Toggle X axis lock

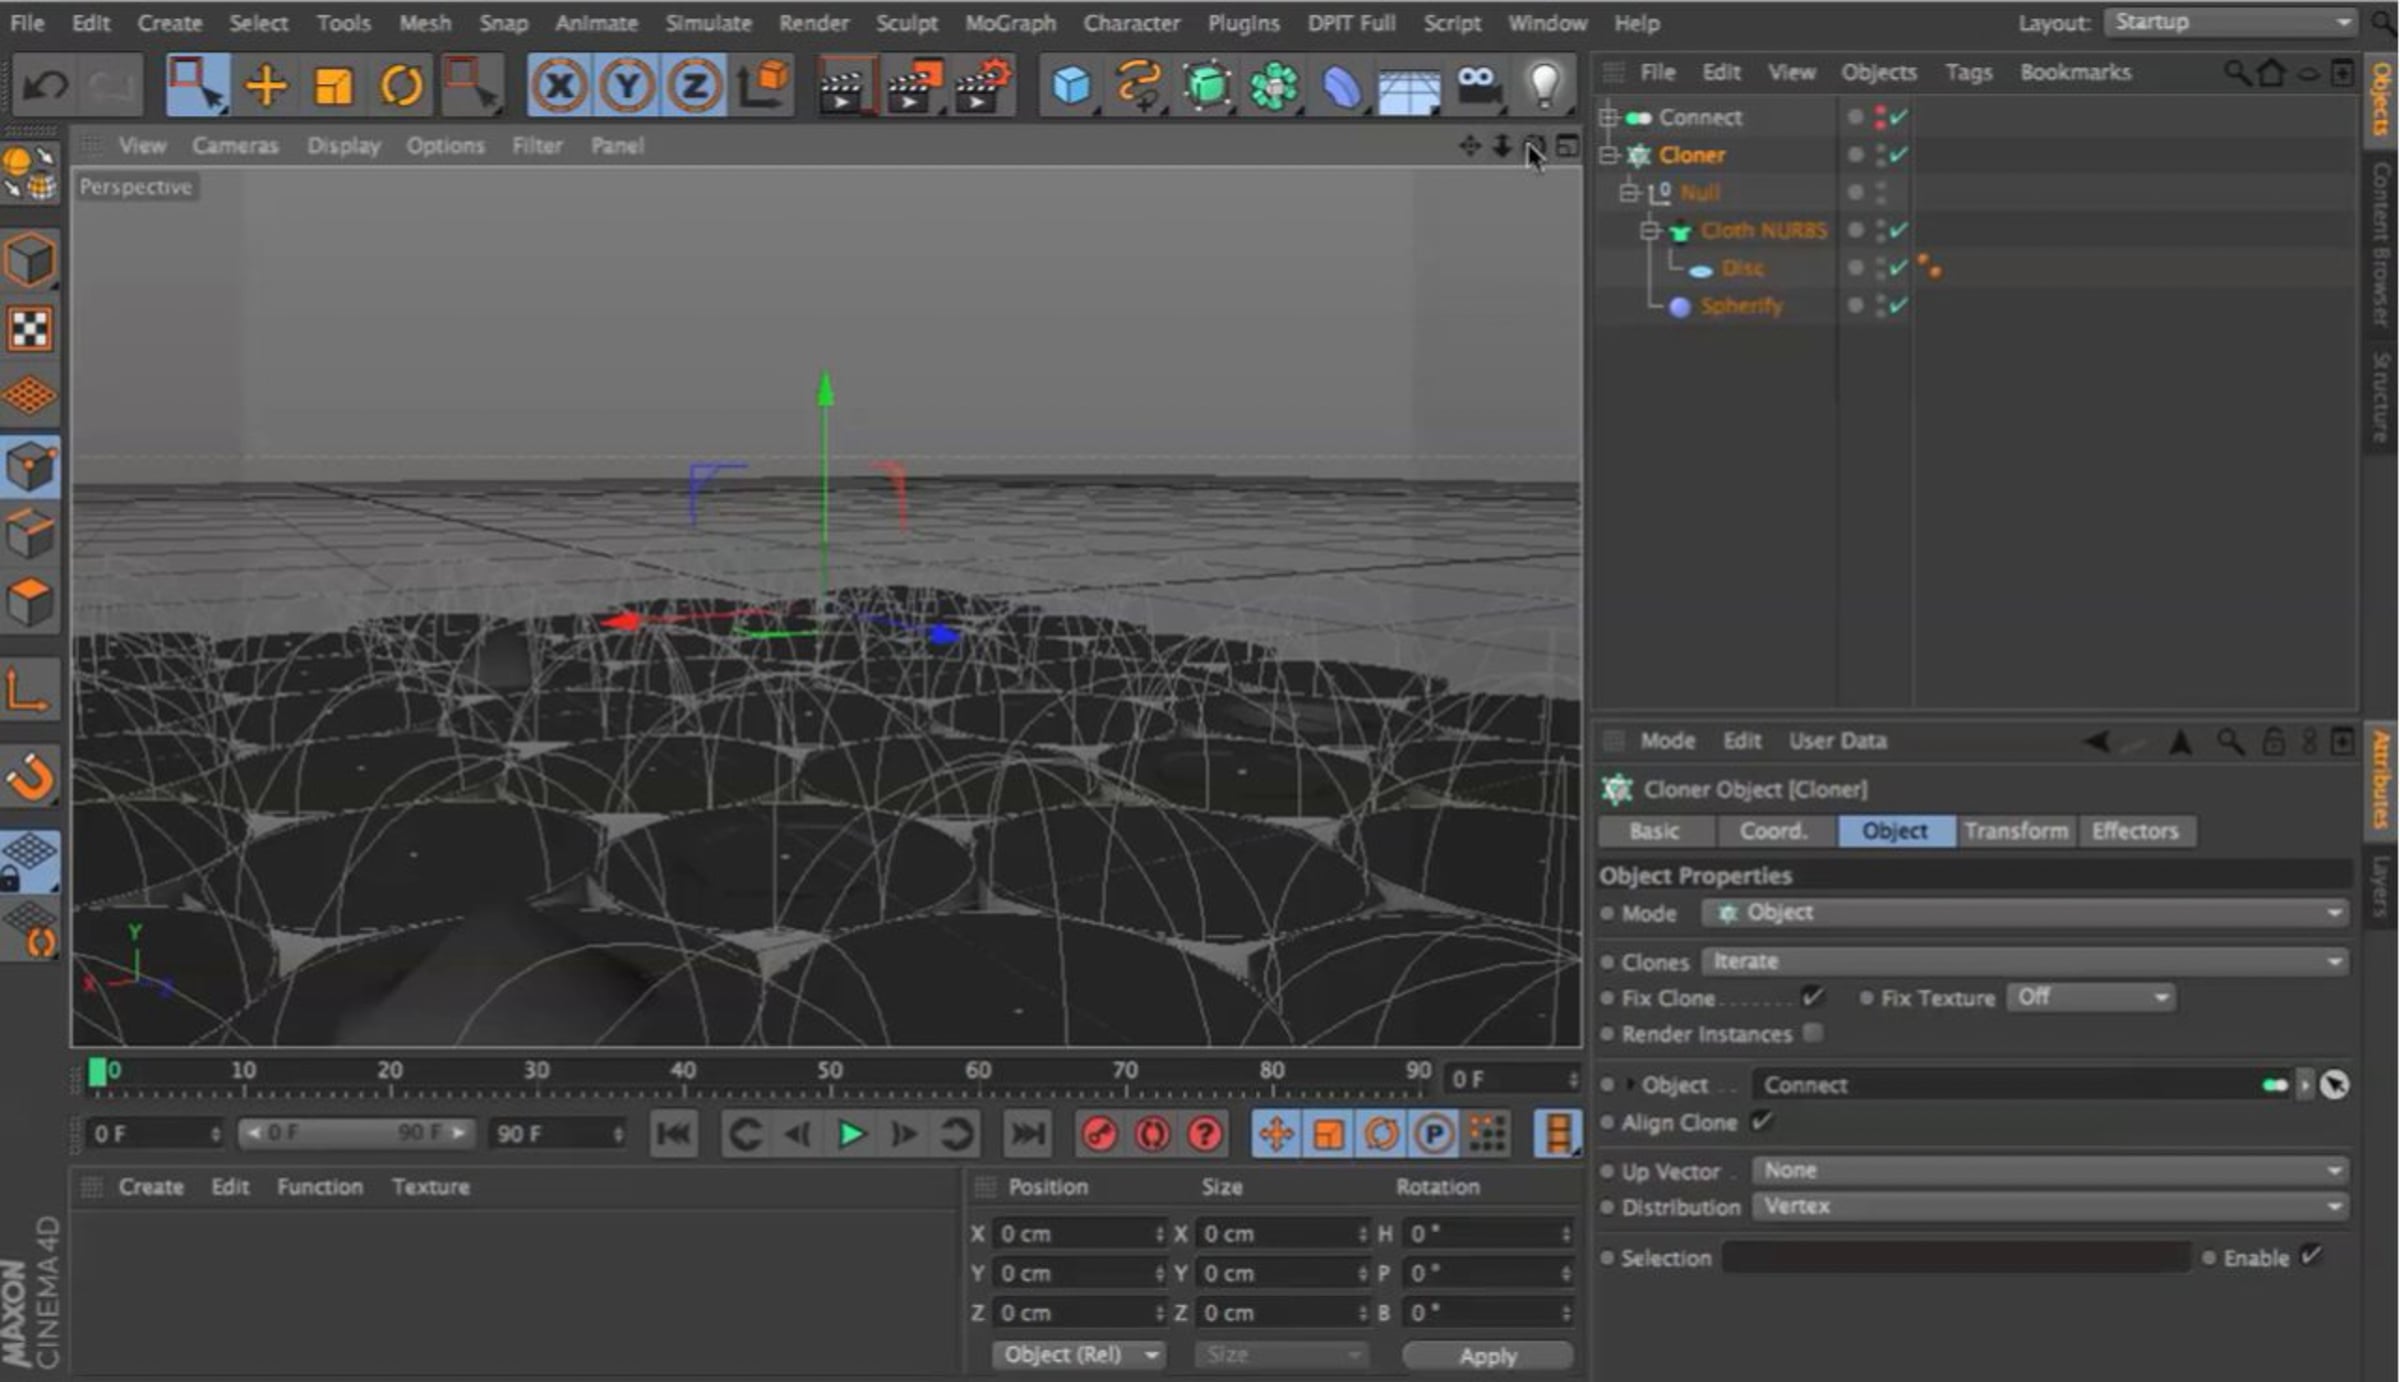[x=559, y=86]
